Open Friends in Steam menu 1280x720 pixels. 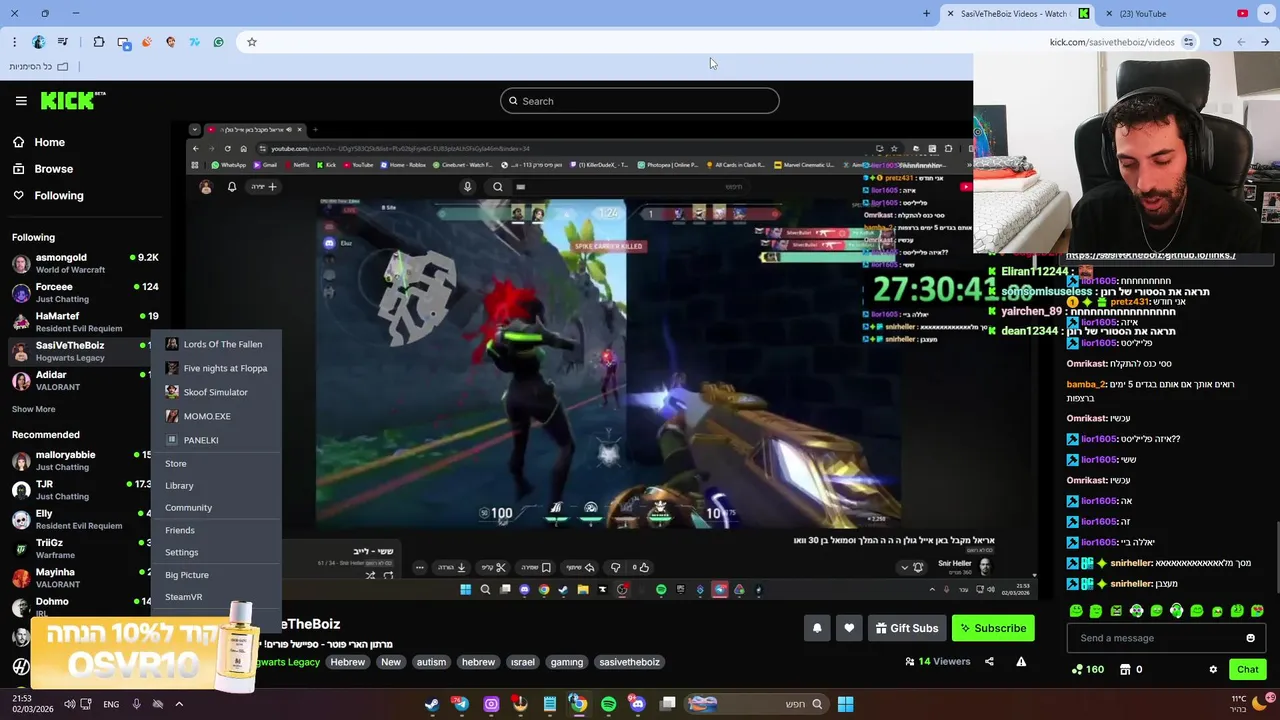(x=180, y=530)
